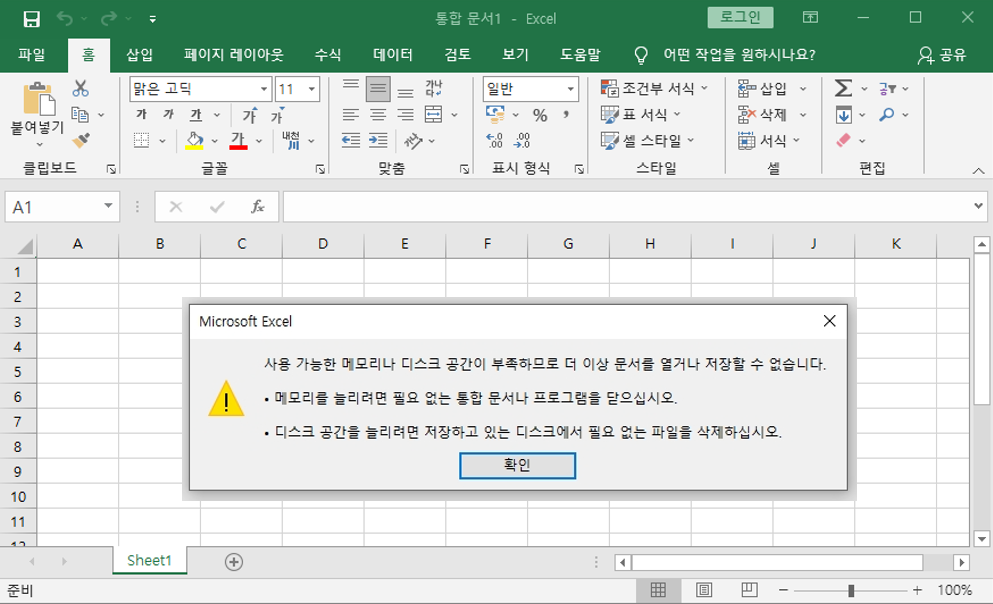Increase font size with larger 가 icon
Image resolution: width=993 pixels, height=604 pixels.
[250, 115]
